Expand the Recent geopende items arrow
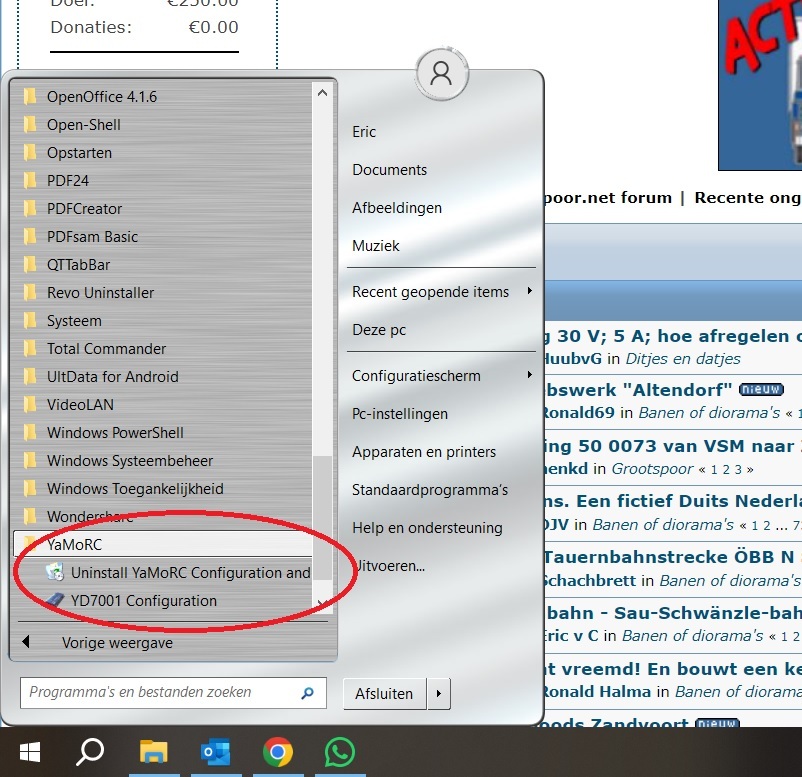 pos(529,291)
